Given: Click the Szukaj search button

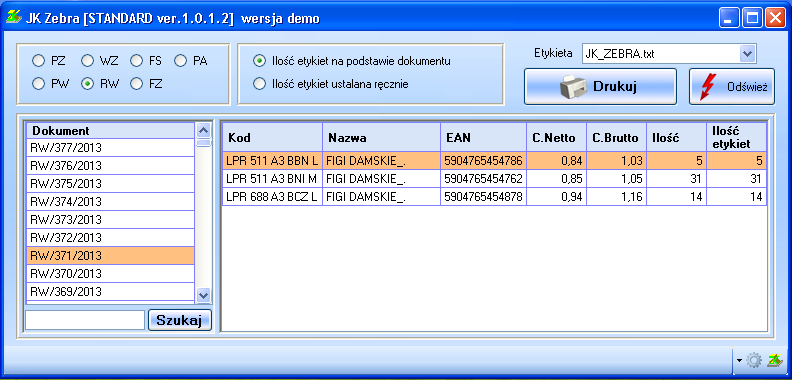Looking at the screenshot, I should click(180, 320).
